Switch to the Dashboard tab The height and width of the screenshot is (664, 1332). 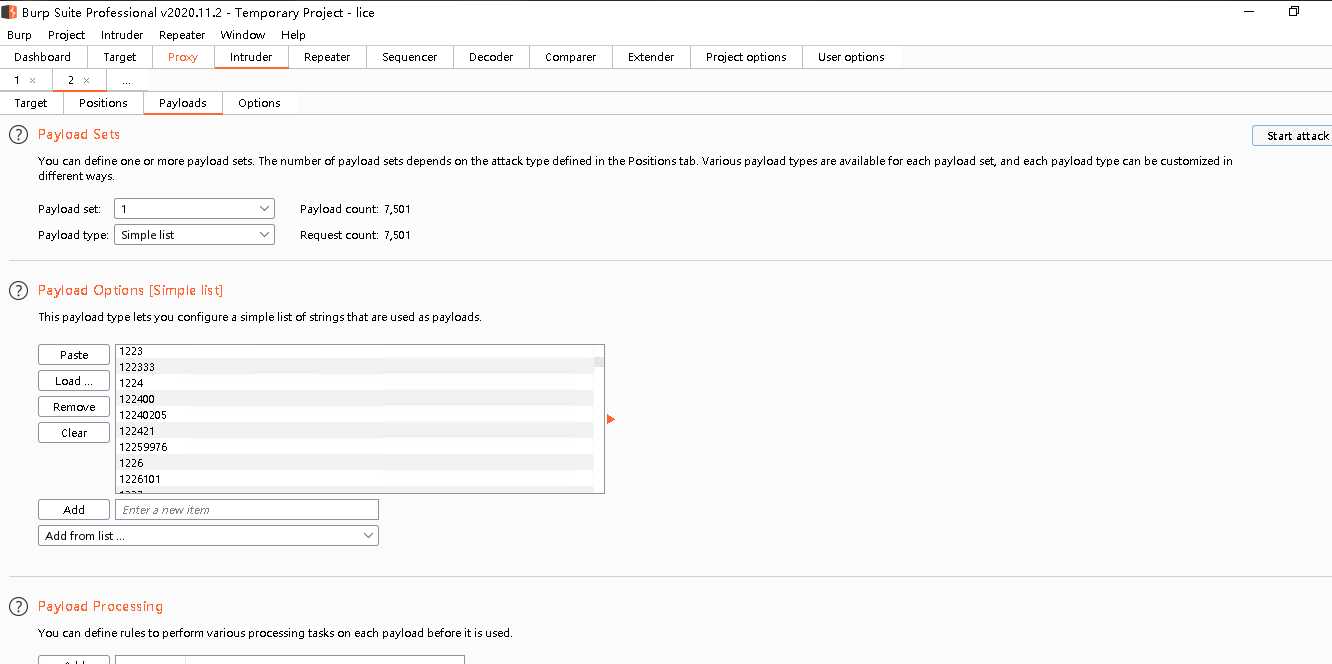tap(43, 57)
